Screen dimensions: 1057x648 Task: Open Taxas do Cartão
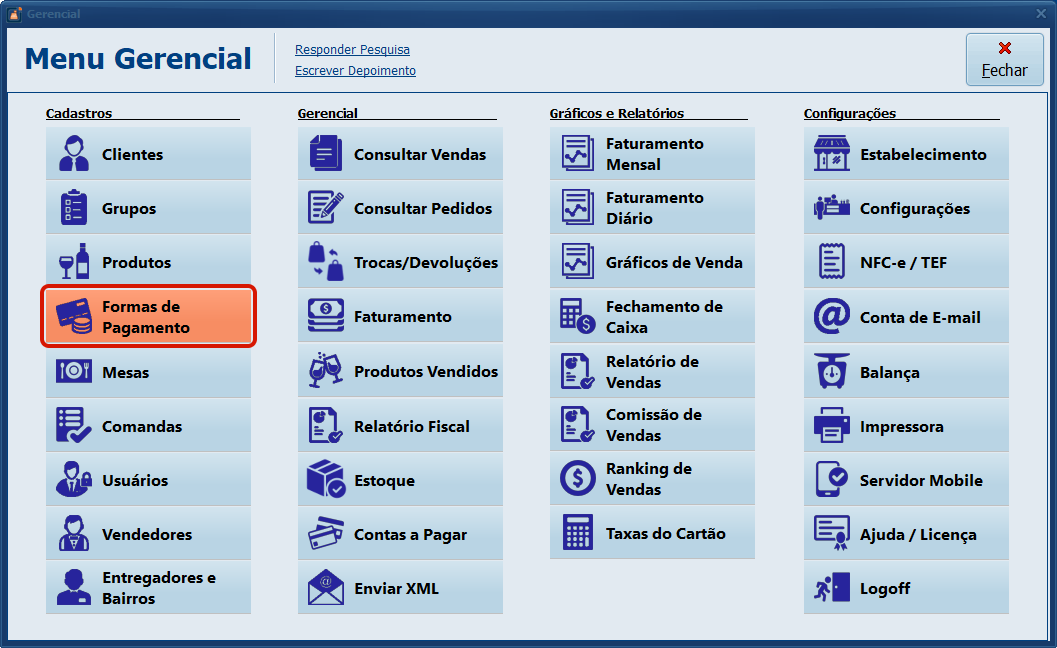pos(652,533)
